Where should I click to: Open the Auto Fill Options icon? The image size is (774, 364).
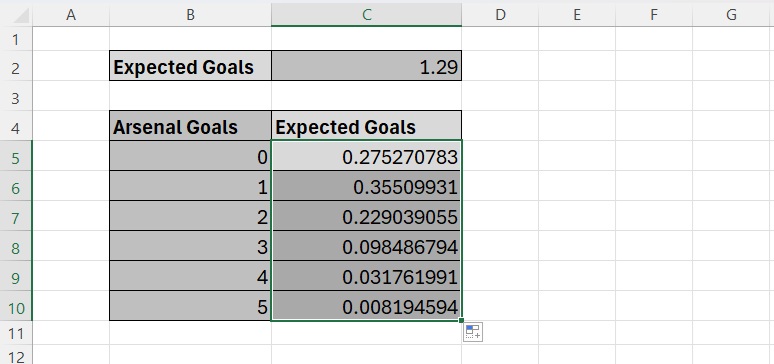473,332
